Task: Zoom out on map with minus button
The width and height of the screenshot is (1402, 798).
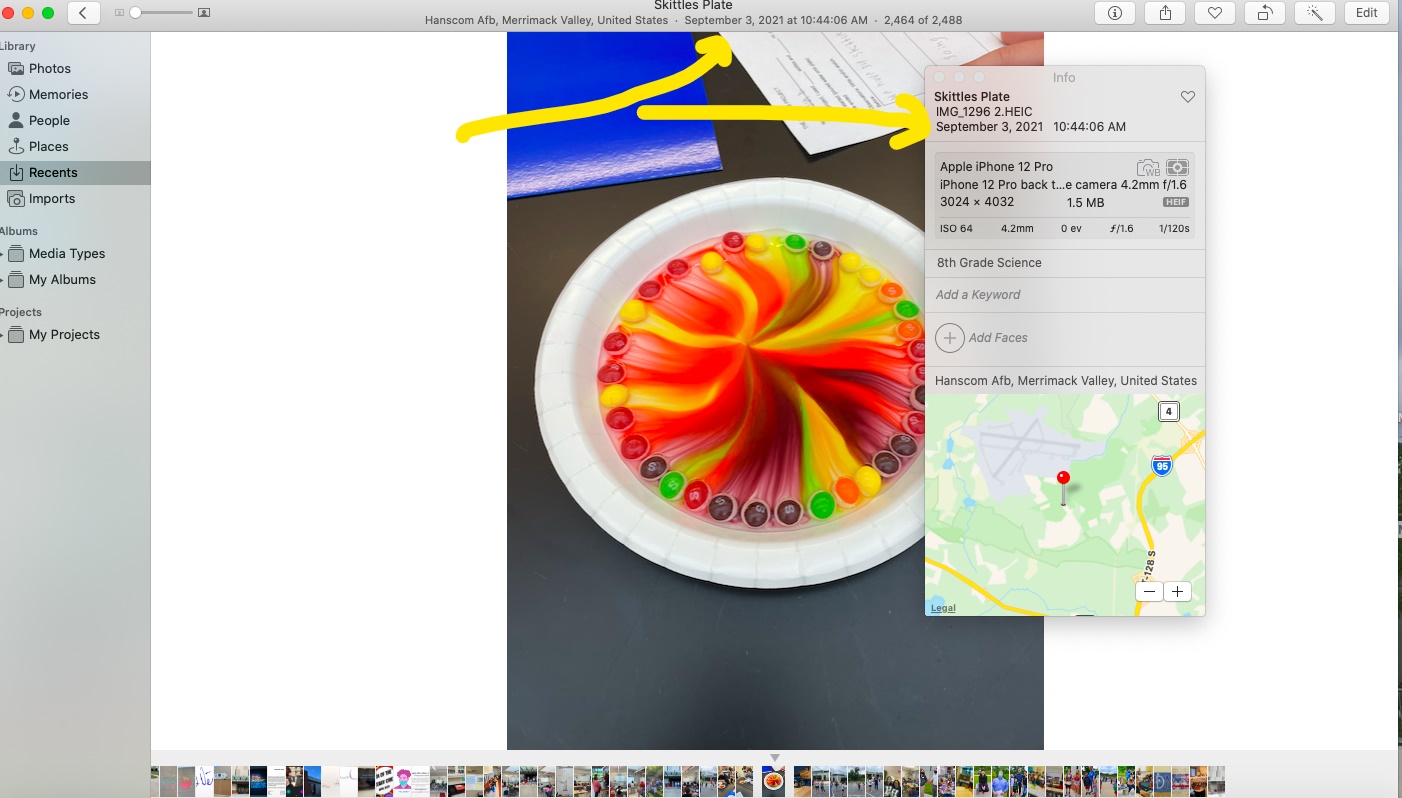Action: click(x=1150, y=591)
